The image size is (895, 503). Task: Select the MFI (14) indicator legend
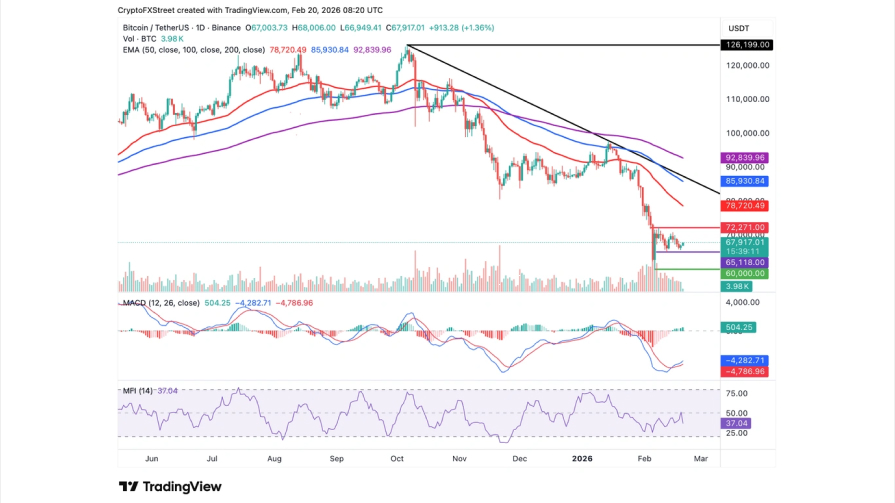(x=135, y=389)
